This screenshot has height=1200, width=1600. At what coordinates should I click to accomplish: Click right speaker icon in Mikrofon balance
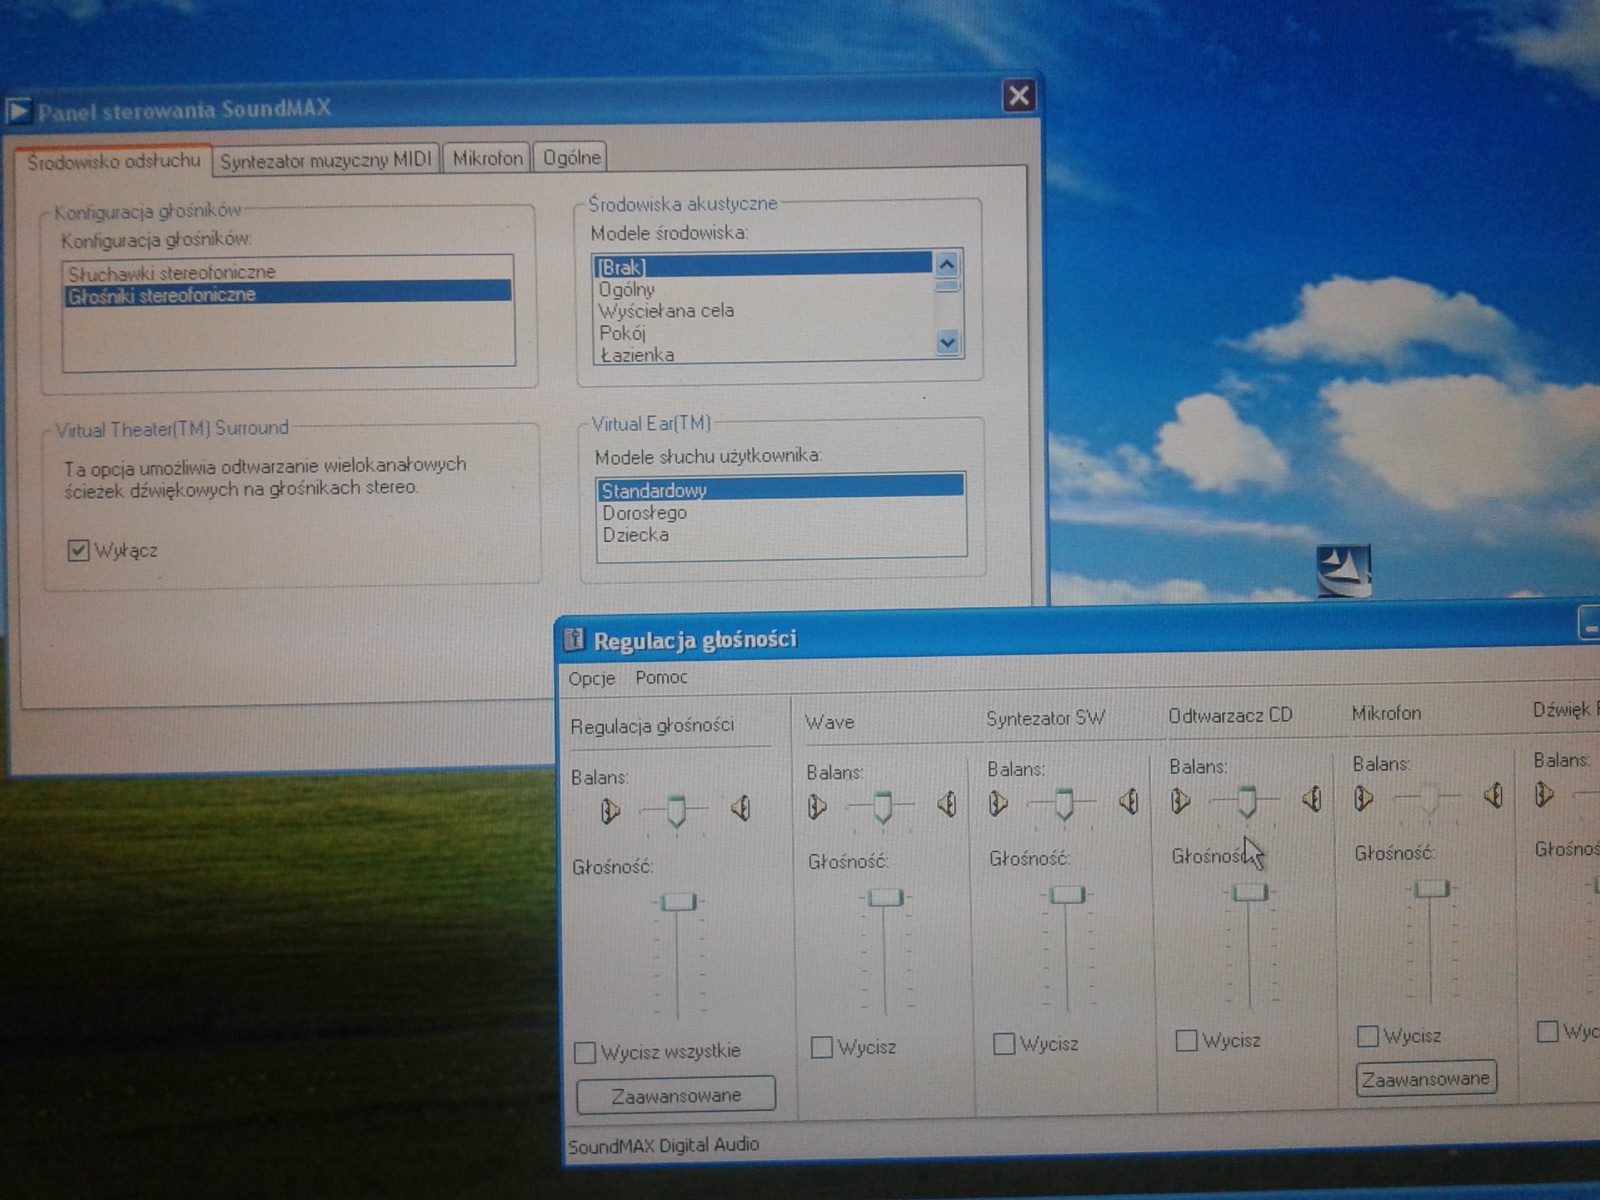1493,795
